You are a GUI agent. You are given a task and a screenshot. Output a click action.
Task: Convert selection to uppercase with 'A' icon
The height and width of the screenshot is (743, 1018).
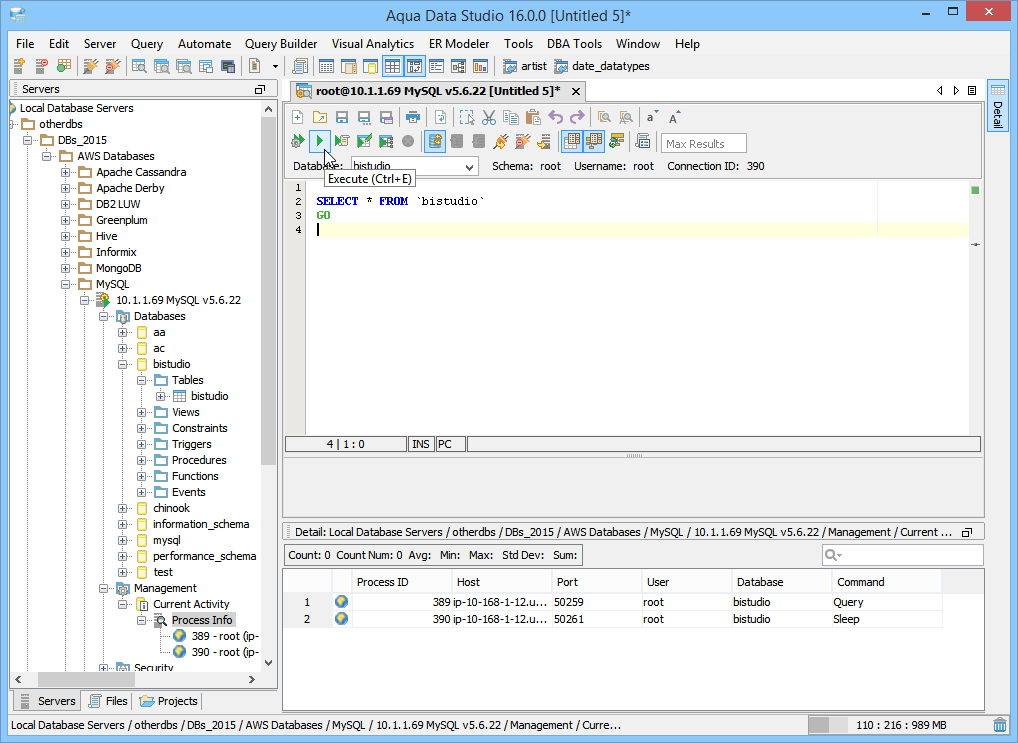tap(674, 118)
